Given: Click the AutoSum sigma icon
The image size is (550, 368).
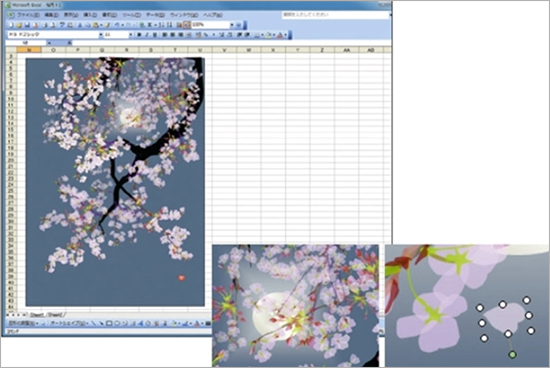Looking at the screenshot, I should tap(149, 25).
